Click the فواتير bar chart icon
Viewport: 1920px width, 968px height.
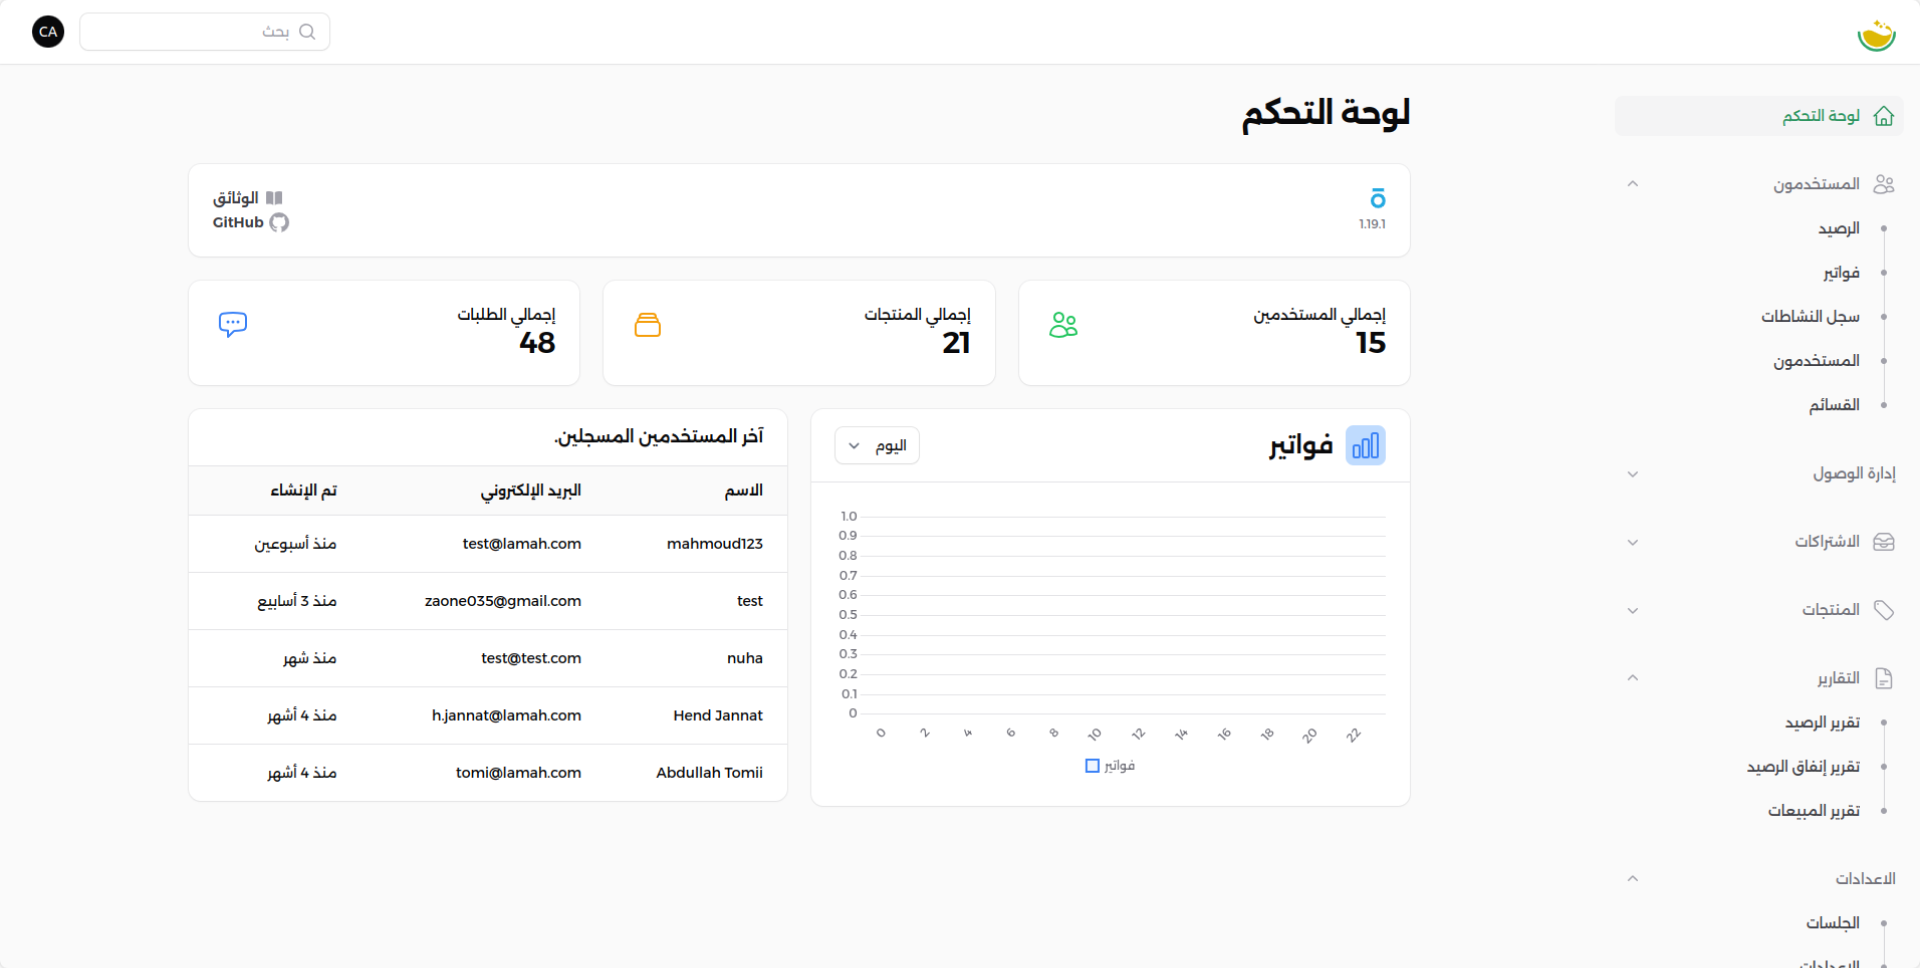tap(1365, 446)
